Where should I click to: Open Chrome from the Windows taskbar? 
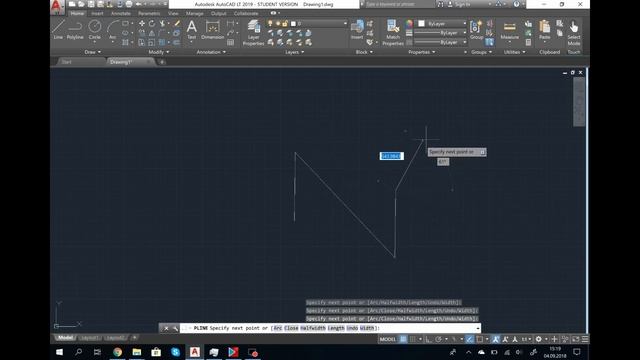118,352
